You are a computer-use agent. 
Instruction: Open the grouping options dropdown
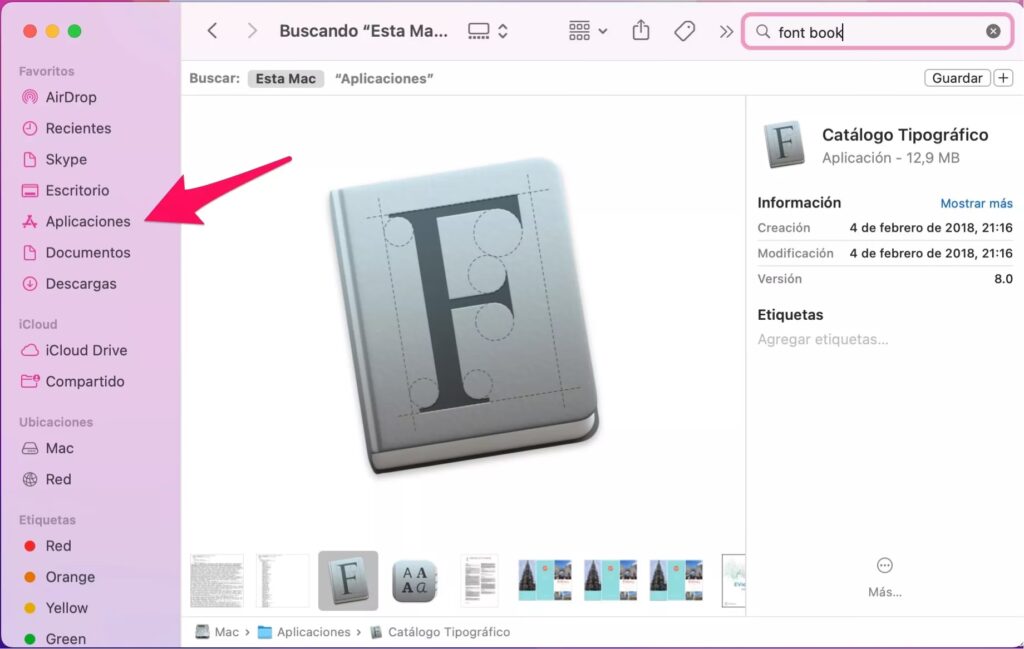point(588,31)
